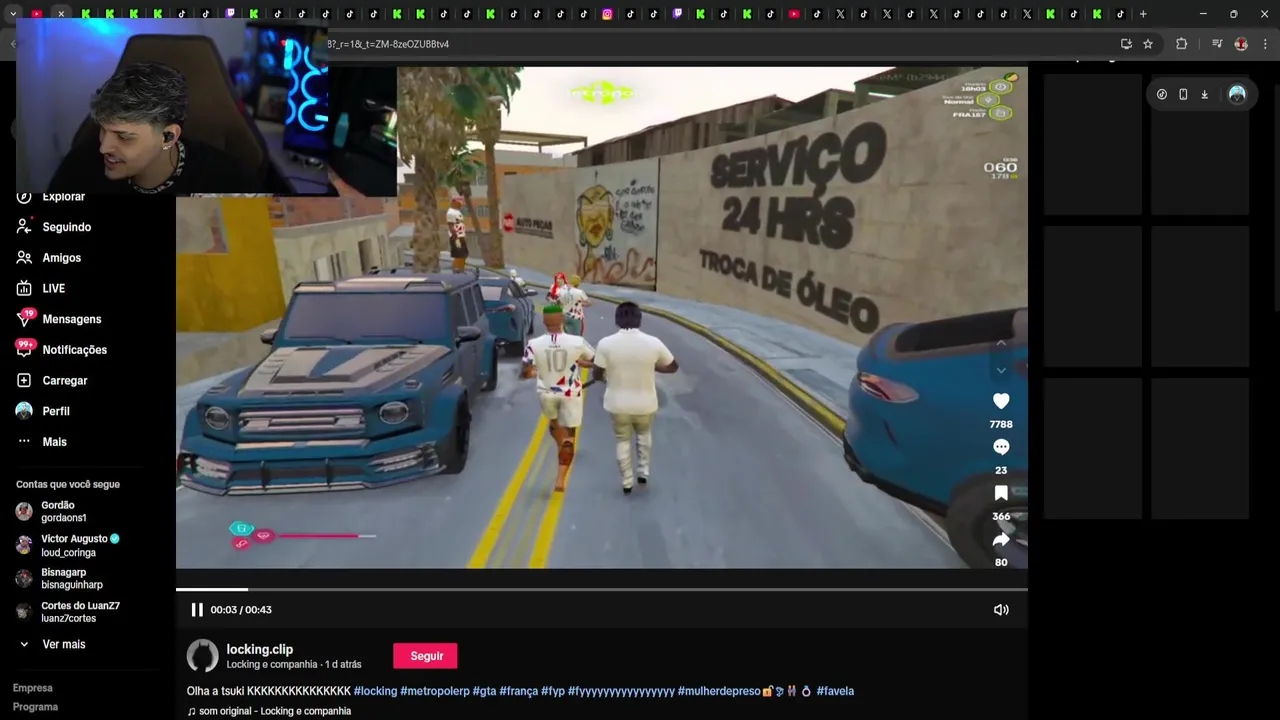
Task: Click the download desktop app icon
Action: point(1204,94)
